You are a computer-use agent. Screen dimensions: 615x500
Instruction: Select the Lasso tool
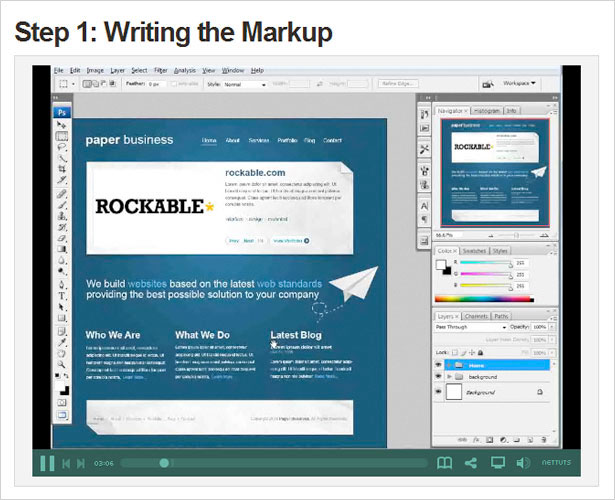[62, 147]
